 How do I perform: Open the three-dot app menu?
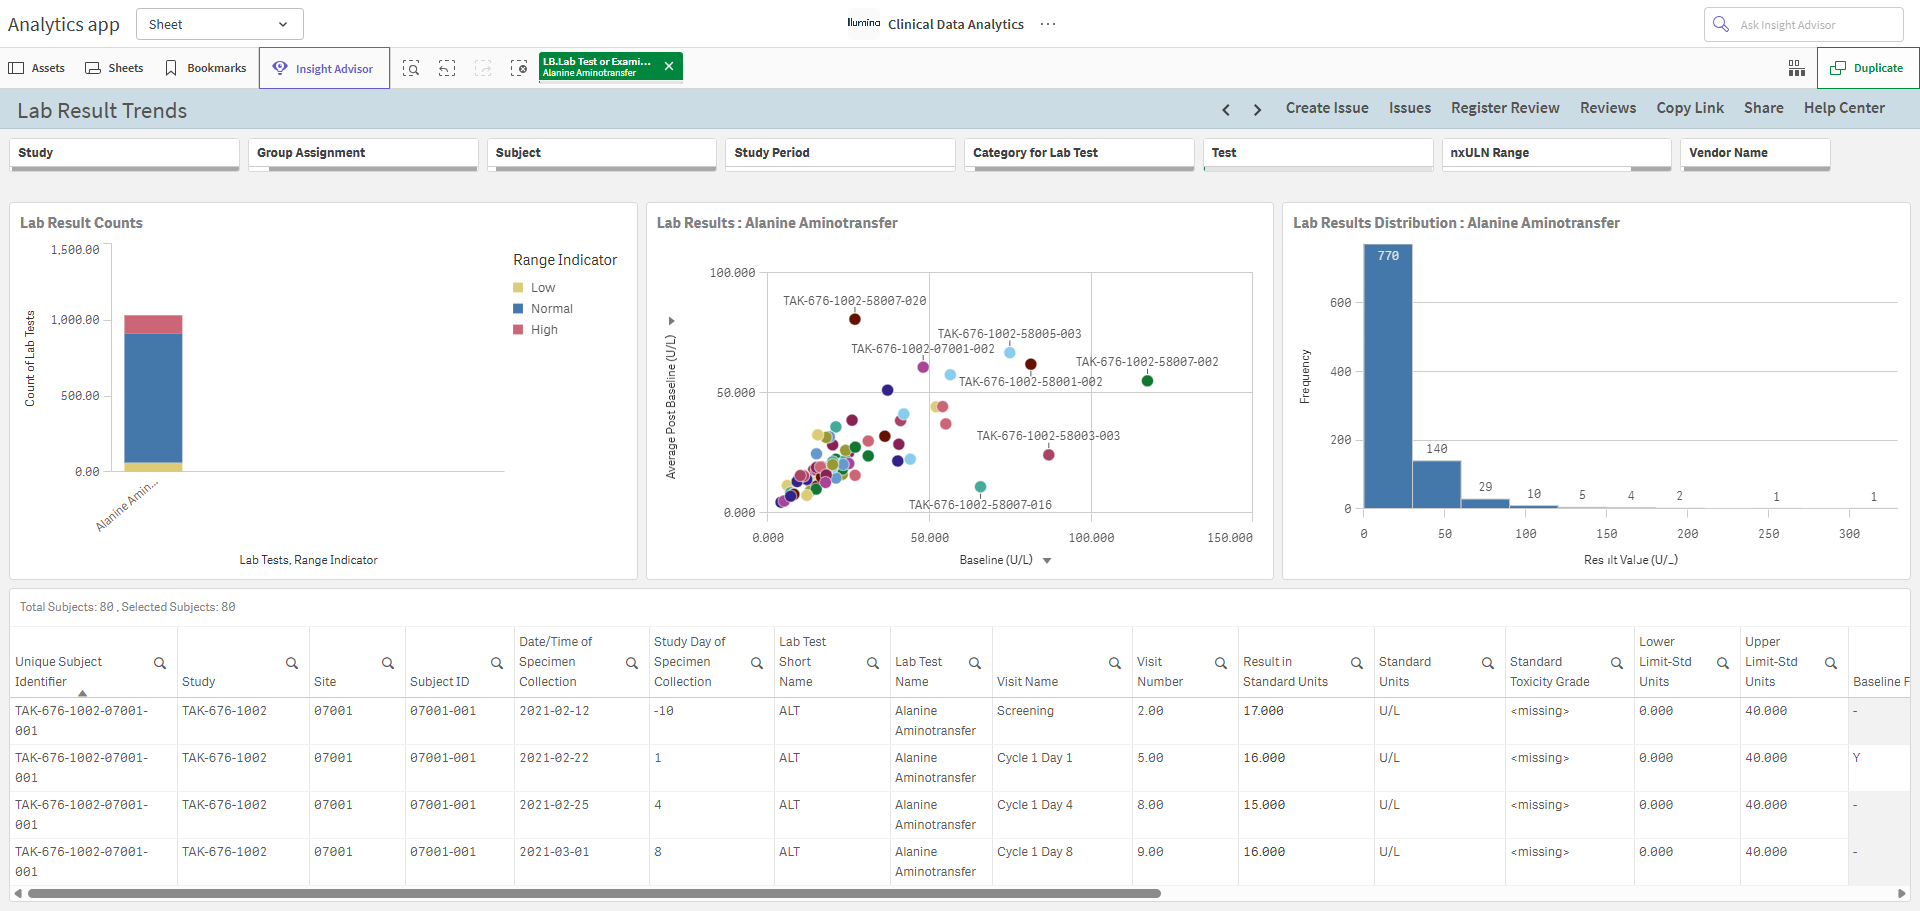point(1048,24)
